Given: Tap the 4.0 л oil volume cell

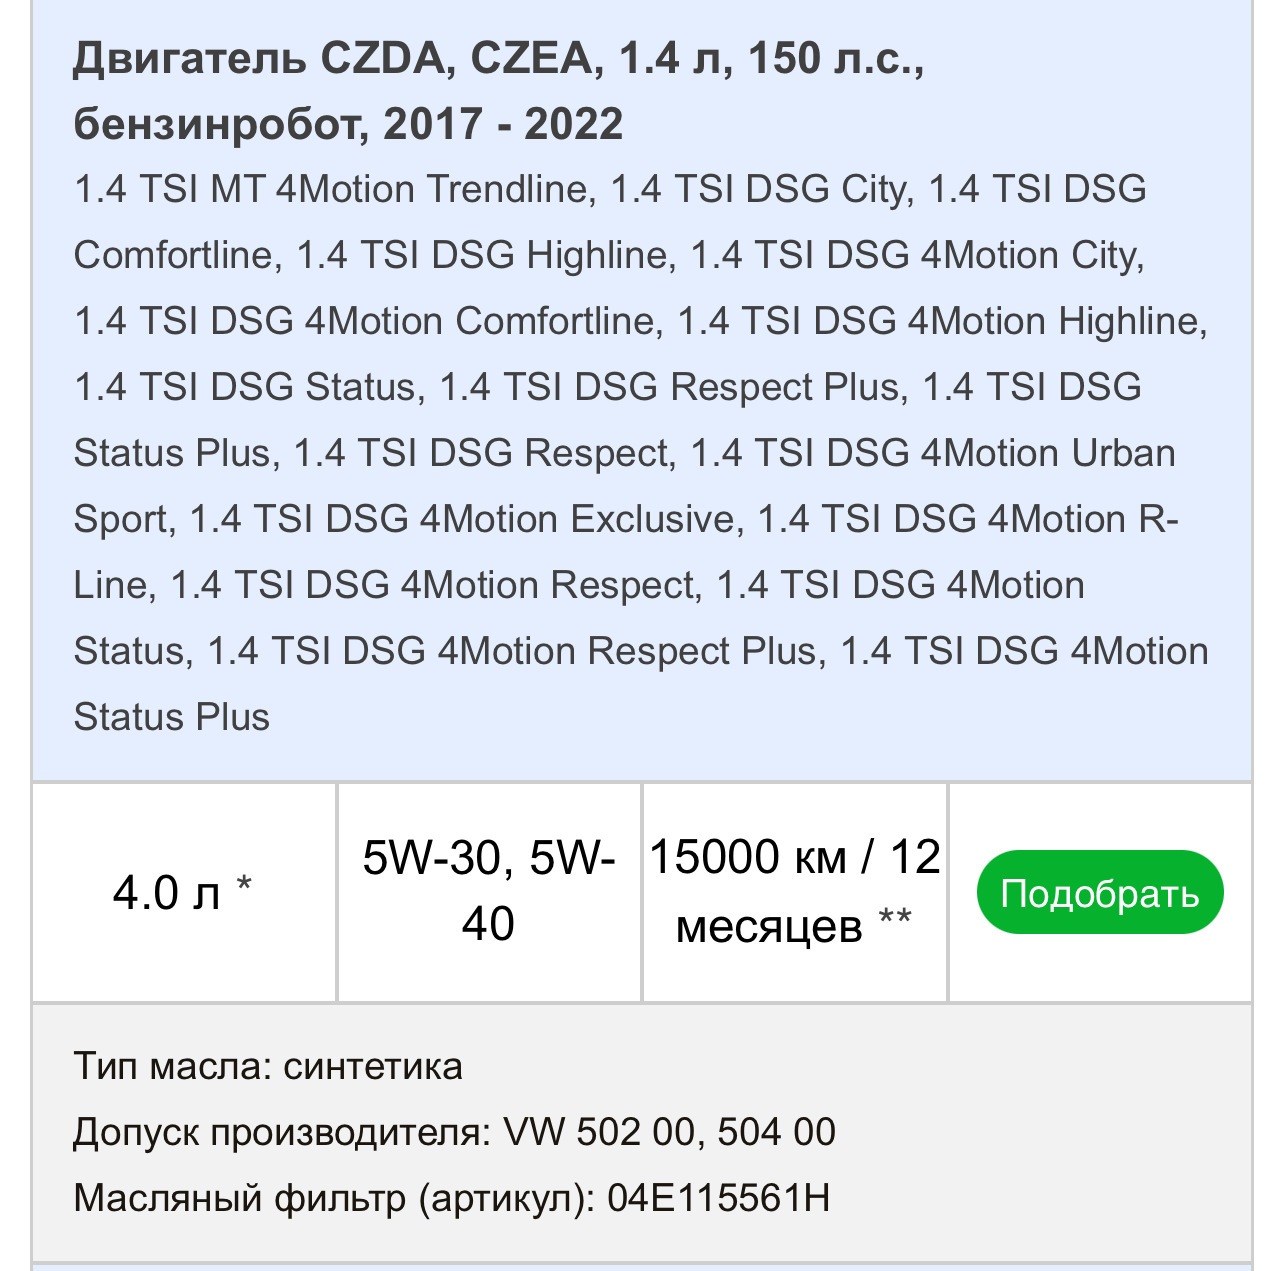Looking at the screenshot, I should (166, 892).
